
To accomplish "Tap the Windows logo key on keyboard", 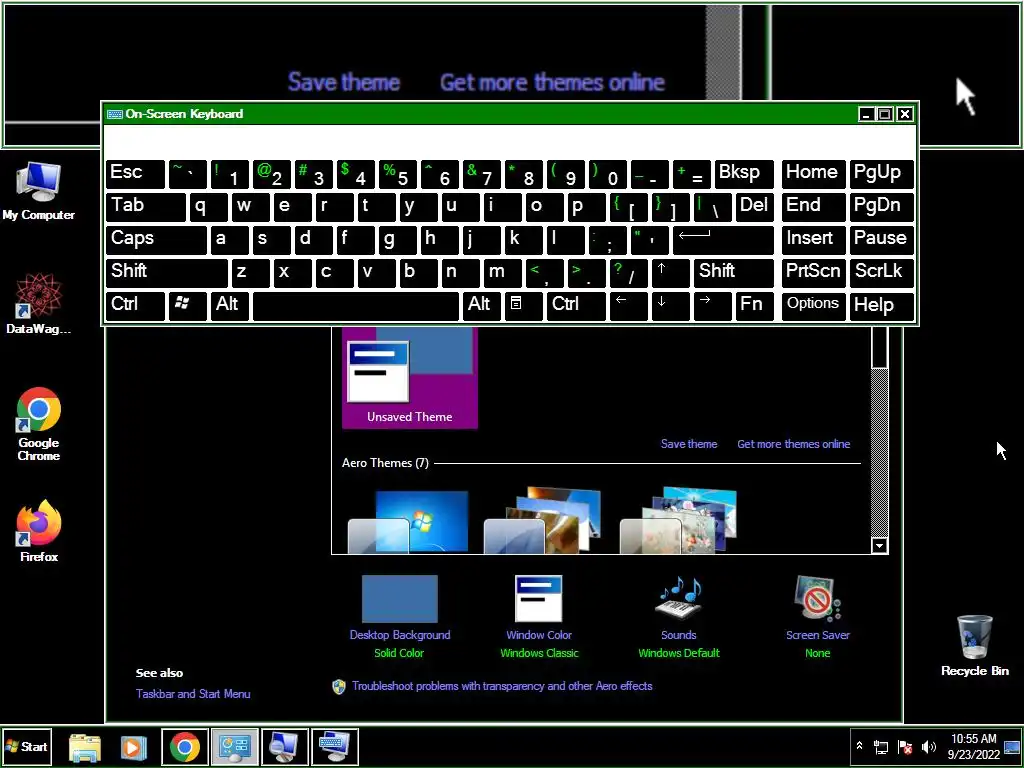I will 187,304.
